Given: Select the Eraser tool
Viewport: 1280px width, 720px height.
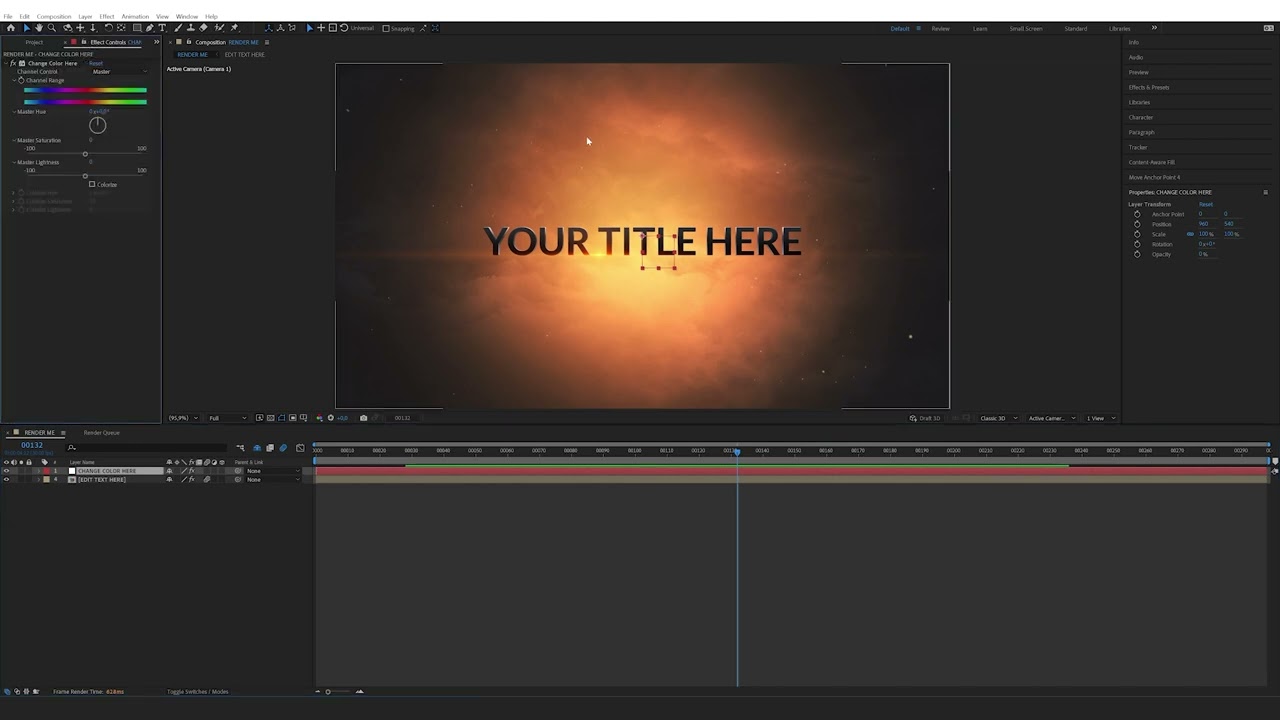Looking at the screenshot, I should click(x=204, y=28).
